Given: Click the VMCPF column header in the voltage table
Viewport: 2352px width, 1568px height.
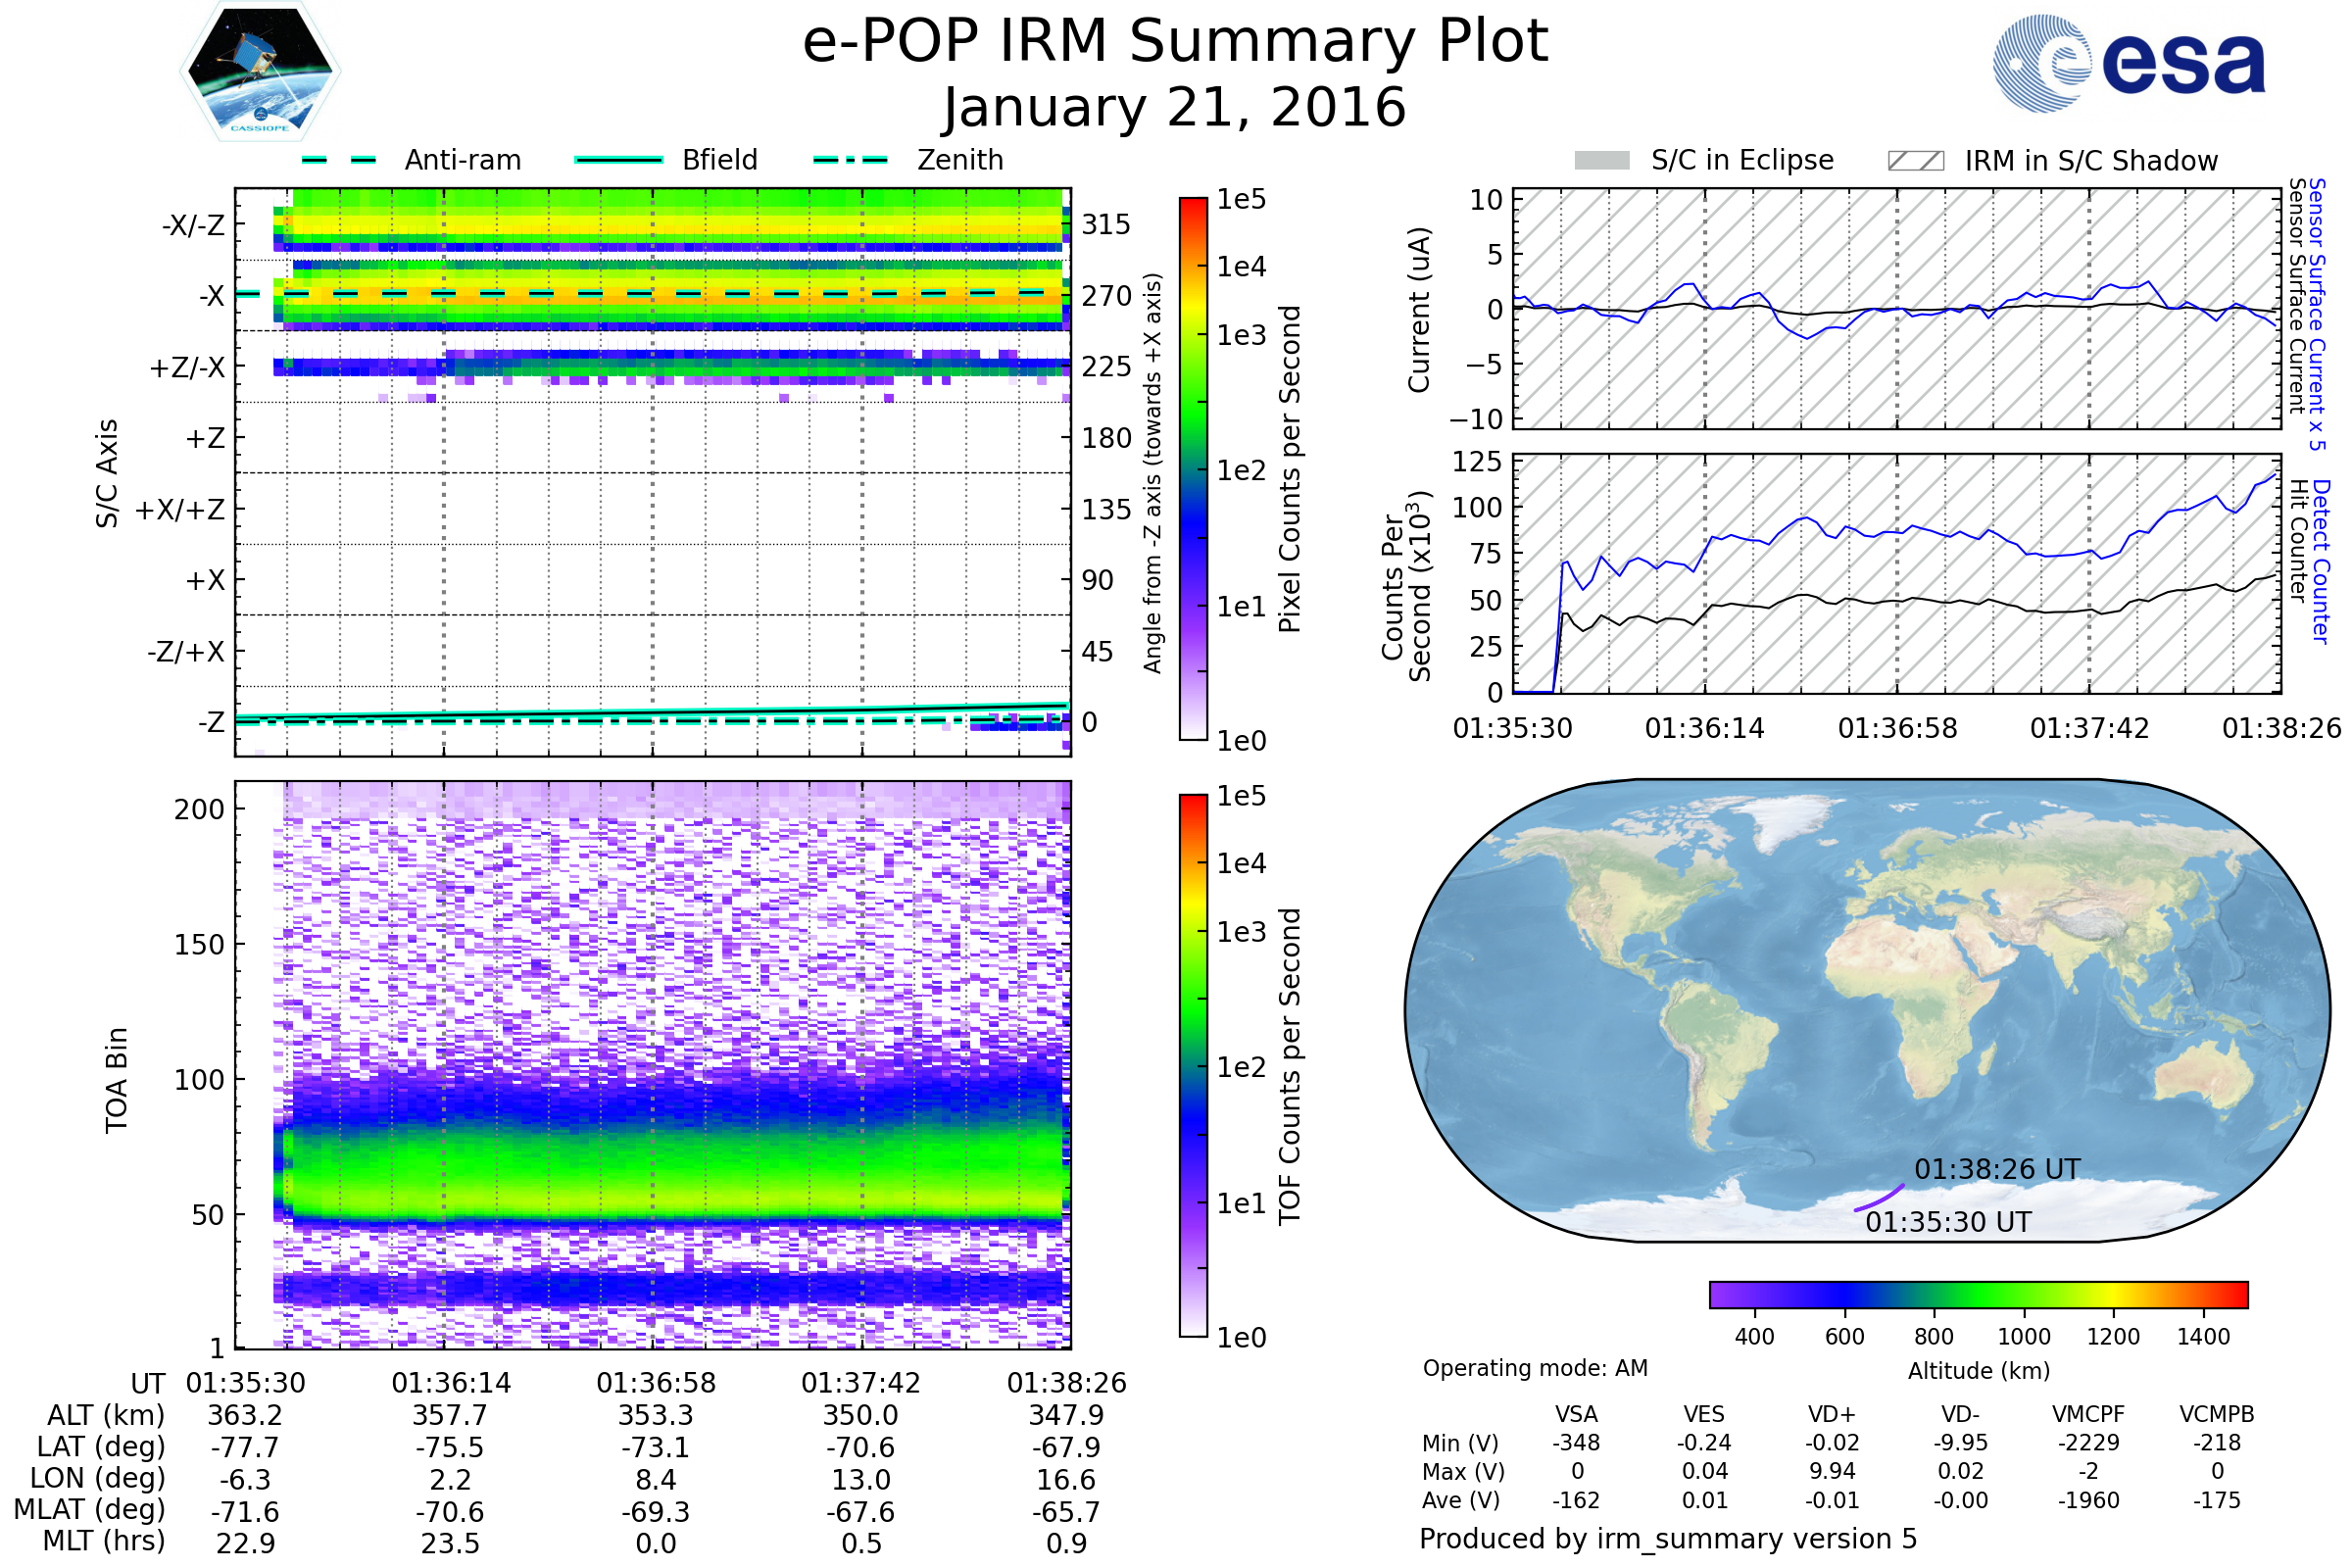Looking at the screenshot, I should pos(2088,1414).
